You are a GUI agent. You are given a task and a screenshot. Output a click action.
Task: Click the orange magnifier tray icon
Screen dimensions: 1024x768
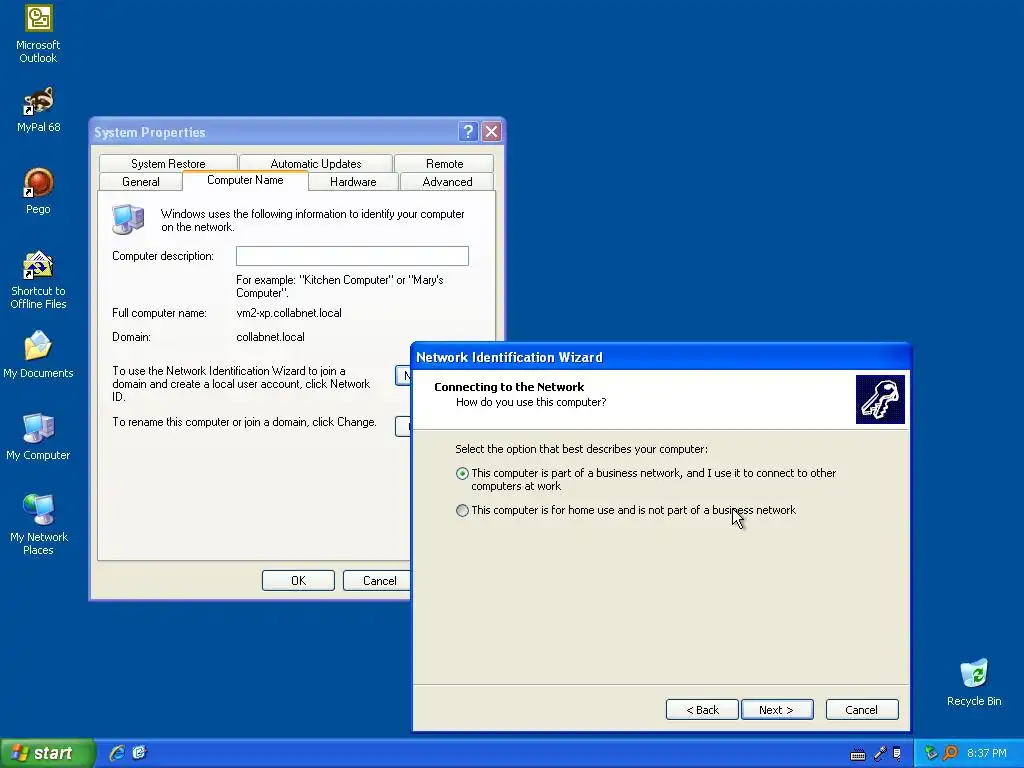click(950, 753)
